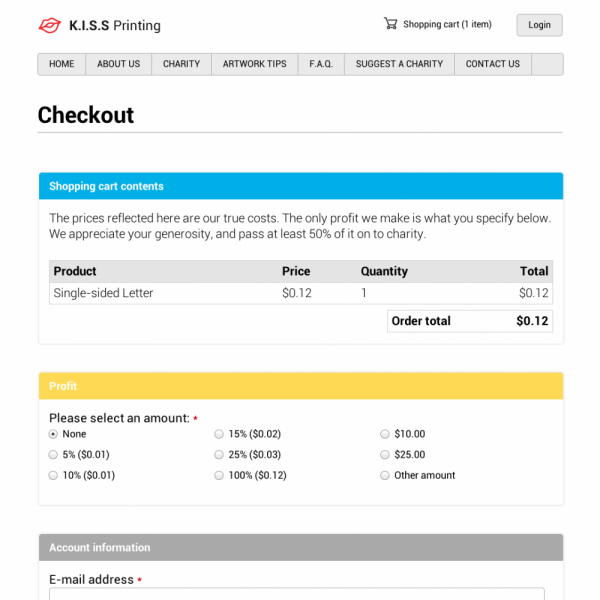Navigate to the Charity menu item
This screenshot has width=600, height=600.
coord(181,64)
